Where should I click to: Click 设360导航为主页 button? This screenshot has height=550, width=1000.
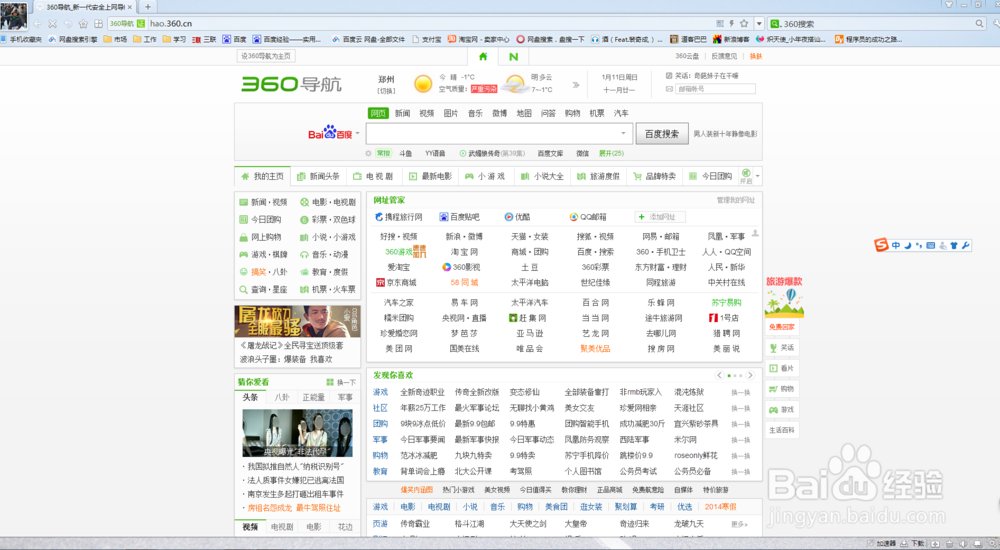266,56
